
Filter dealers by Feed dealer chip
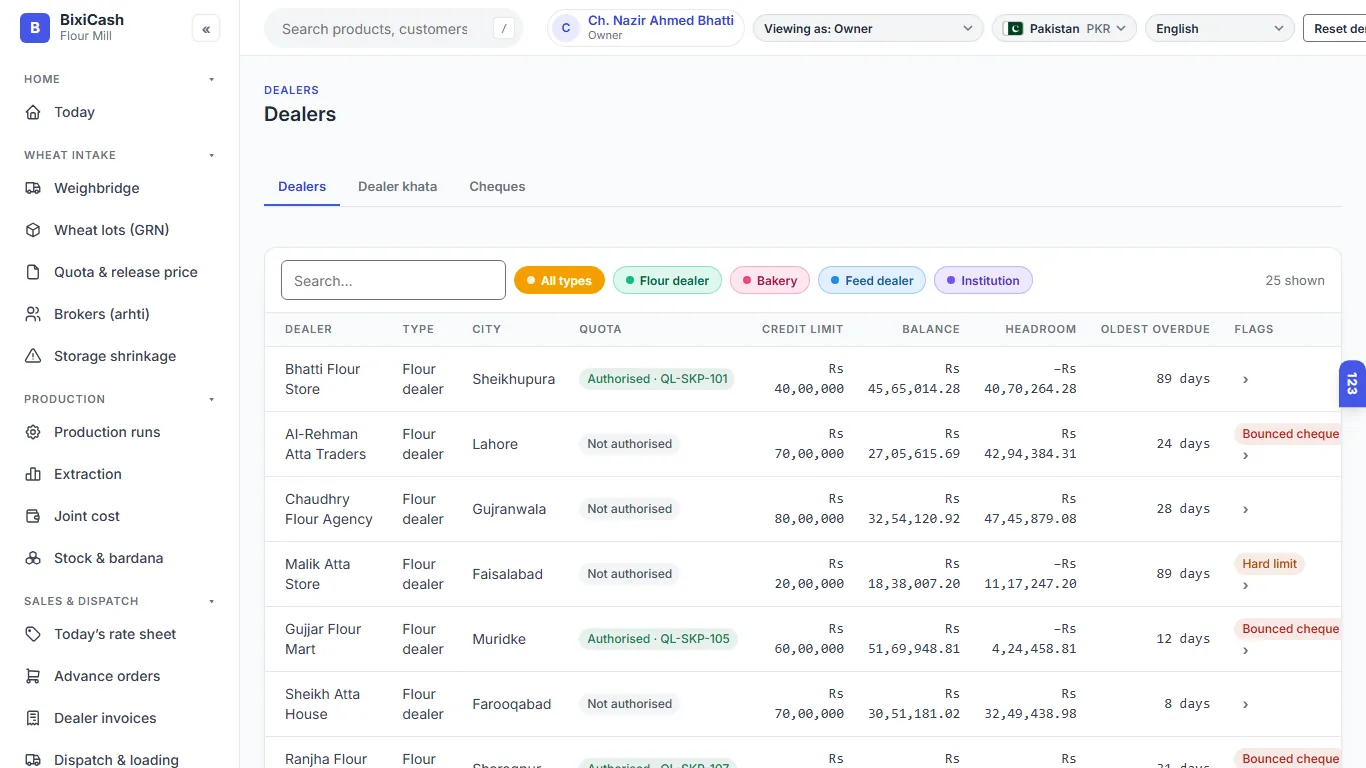coord(872,281)
